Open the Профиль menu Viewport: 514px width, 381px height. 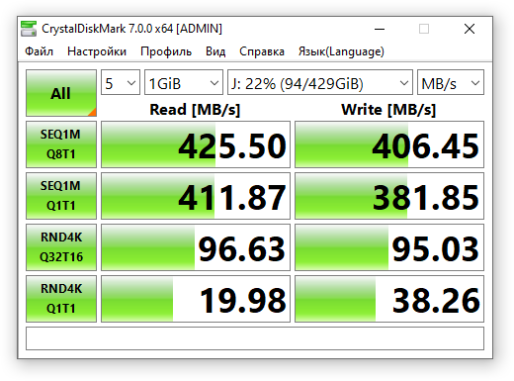pos(166,52)
